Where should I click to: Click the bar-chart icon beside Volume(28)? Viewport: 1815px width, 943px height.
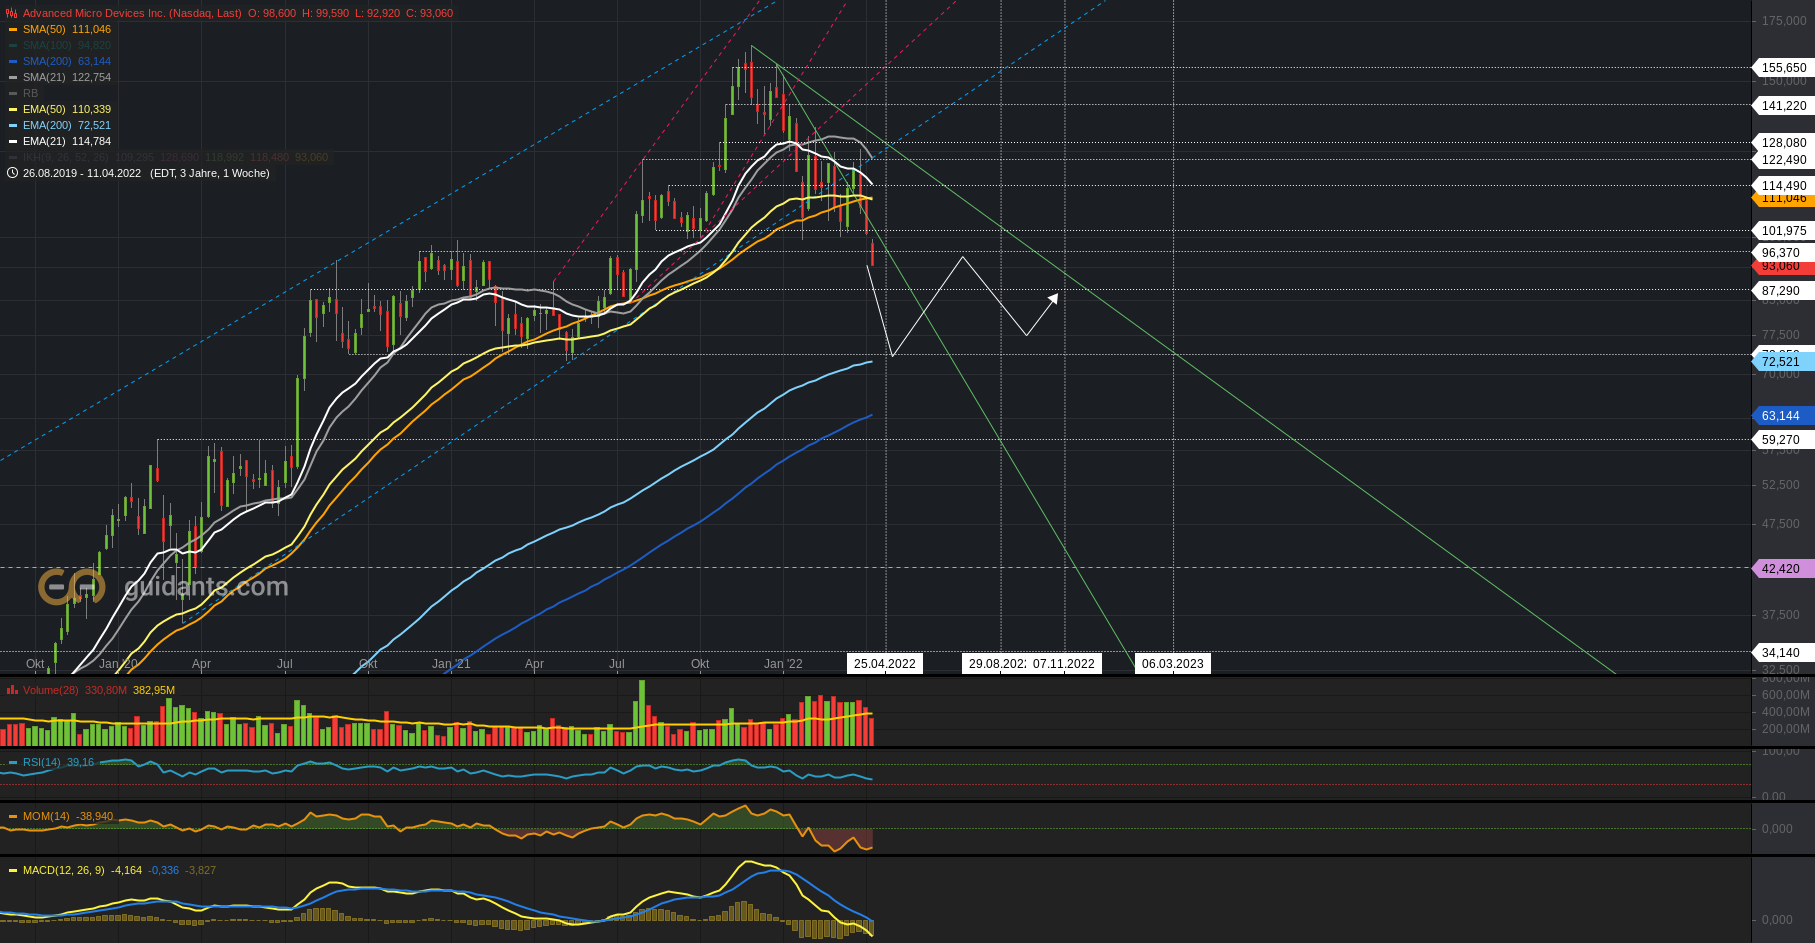point(12,690)
